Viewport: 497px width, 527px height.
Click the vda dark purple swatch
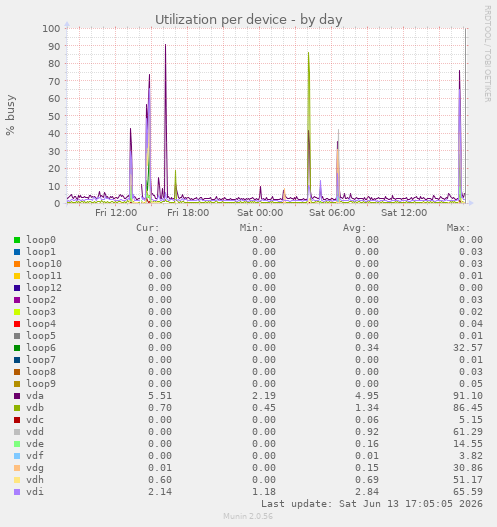(17, 396)
